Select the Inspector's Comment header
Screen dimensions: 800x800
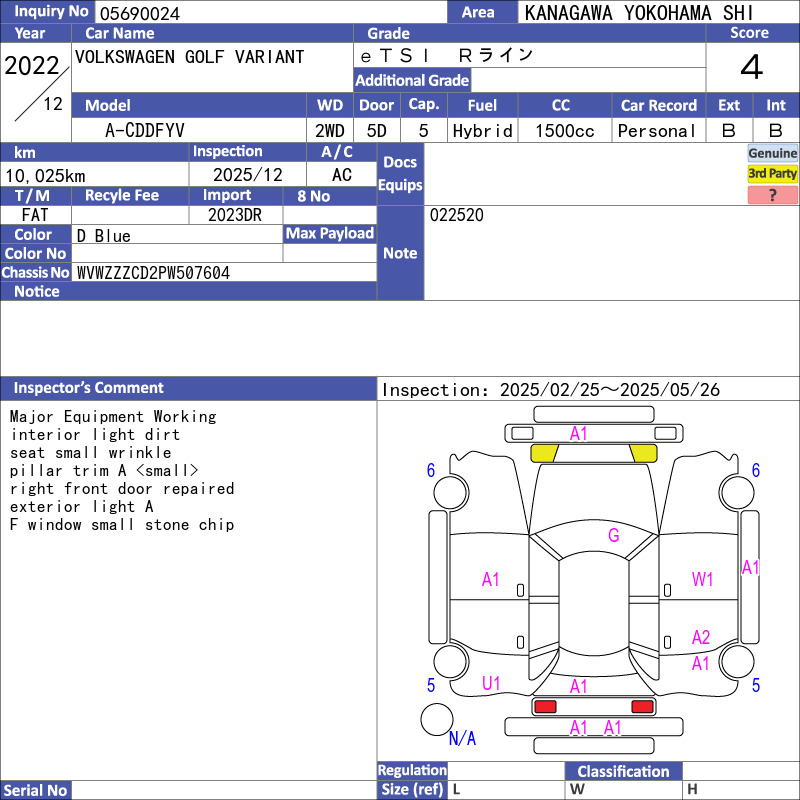point(89,388)
